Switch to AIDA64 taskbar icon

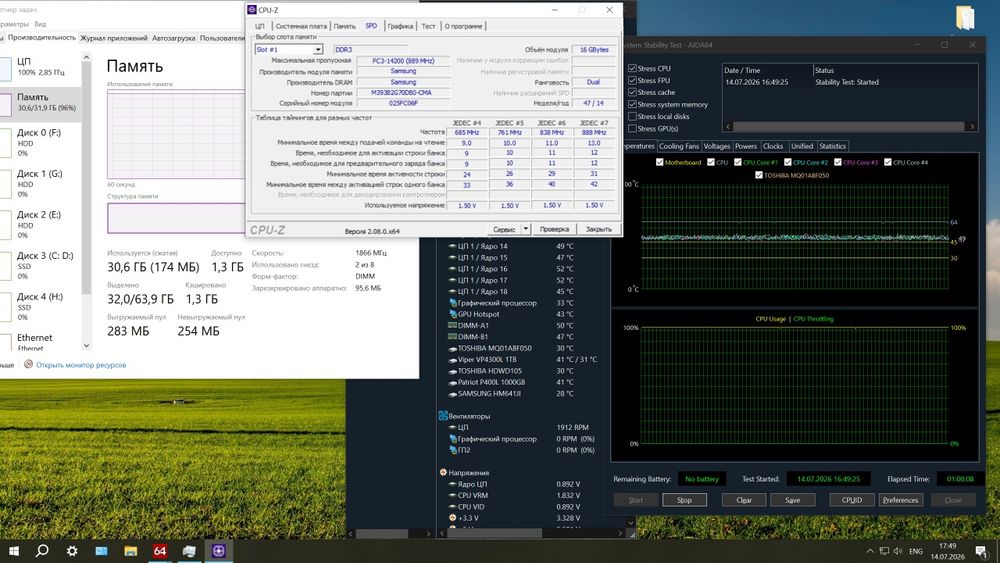point(159,551)
